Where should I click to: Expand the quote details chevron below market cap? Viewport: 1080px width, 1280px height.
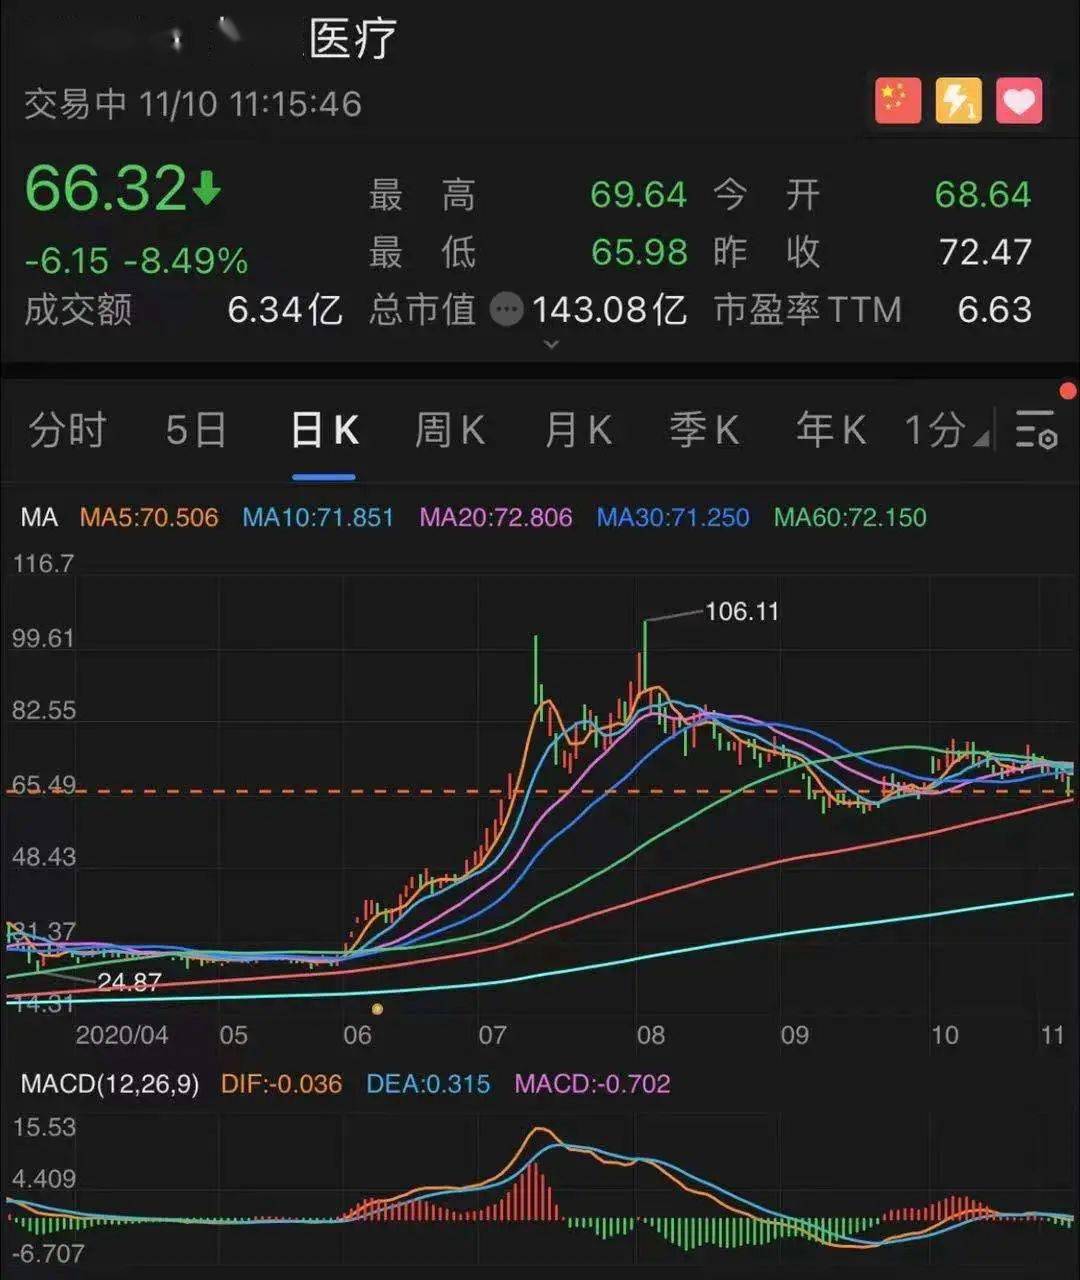[550, 345]
